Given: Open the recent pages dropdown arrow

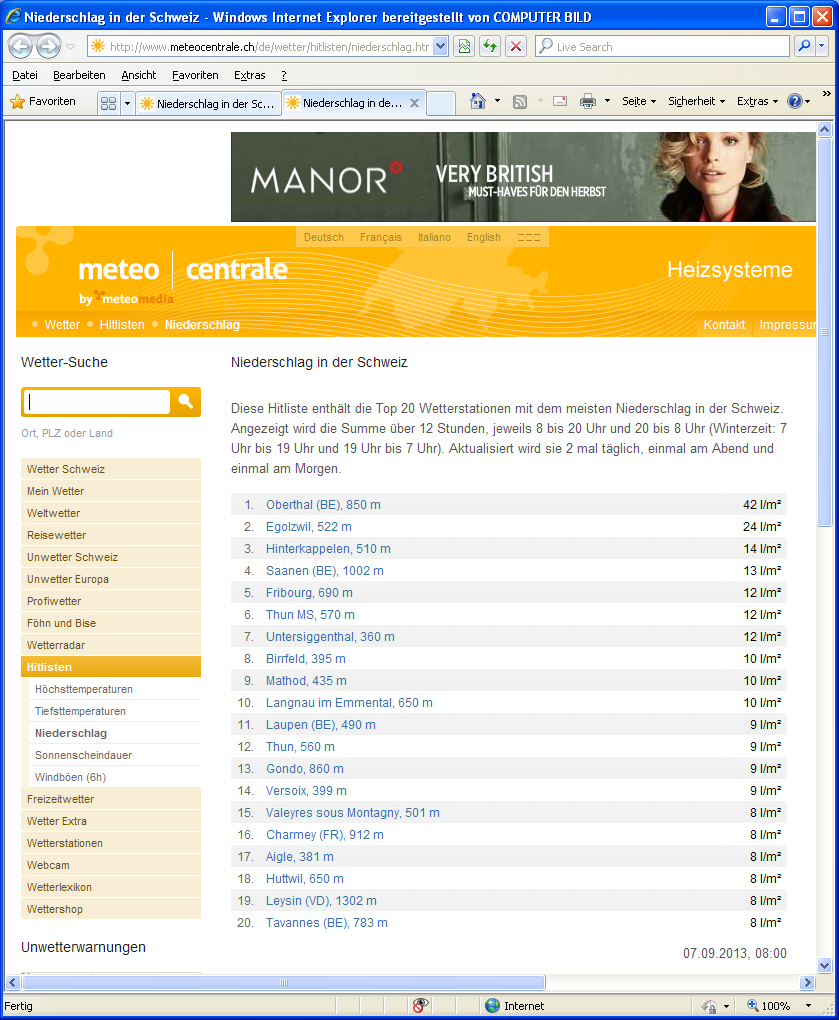Looking at the screenshot, I should (71, 47).
